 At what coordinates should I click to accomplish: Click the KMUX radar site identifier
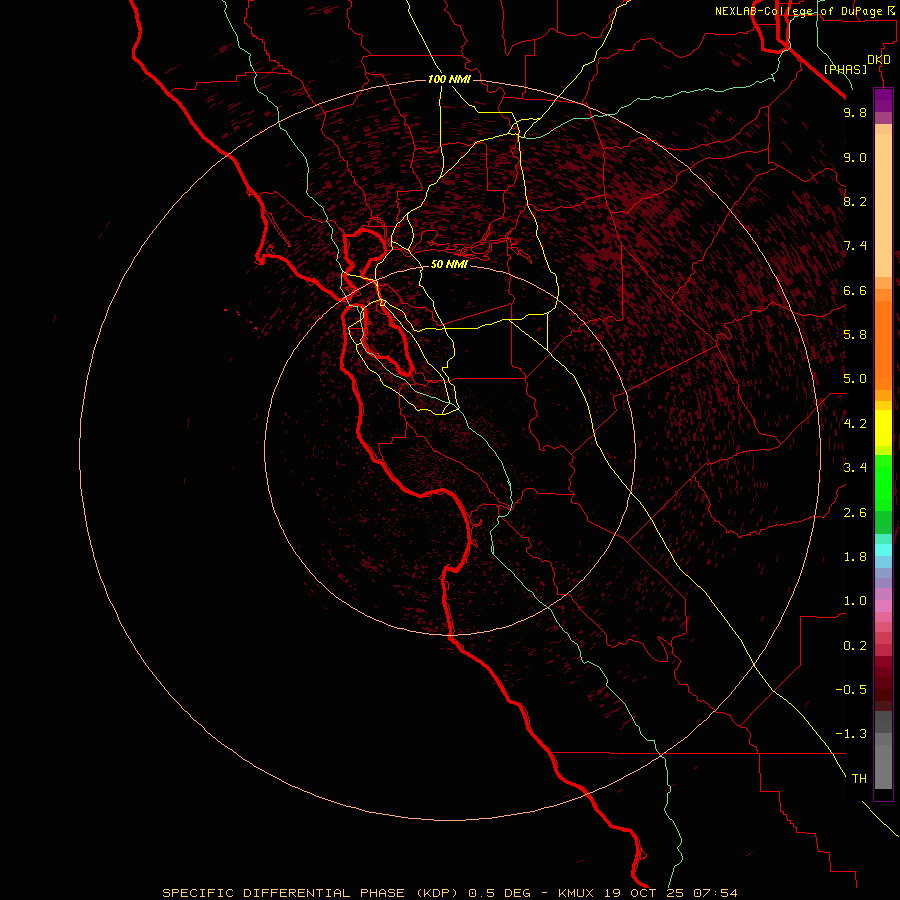pyautogui.click(x=577, y=893)
